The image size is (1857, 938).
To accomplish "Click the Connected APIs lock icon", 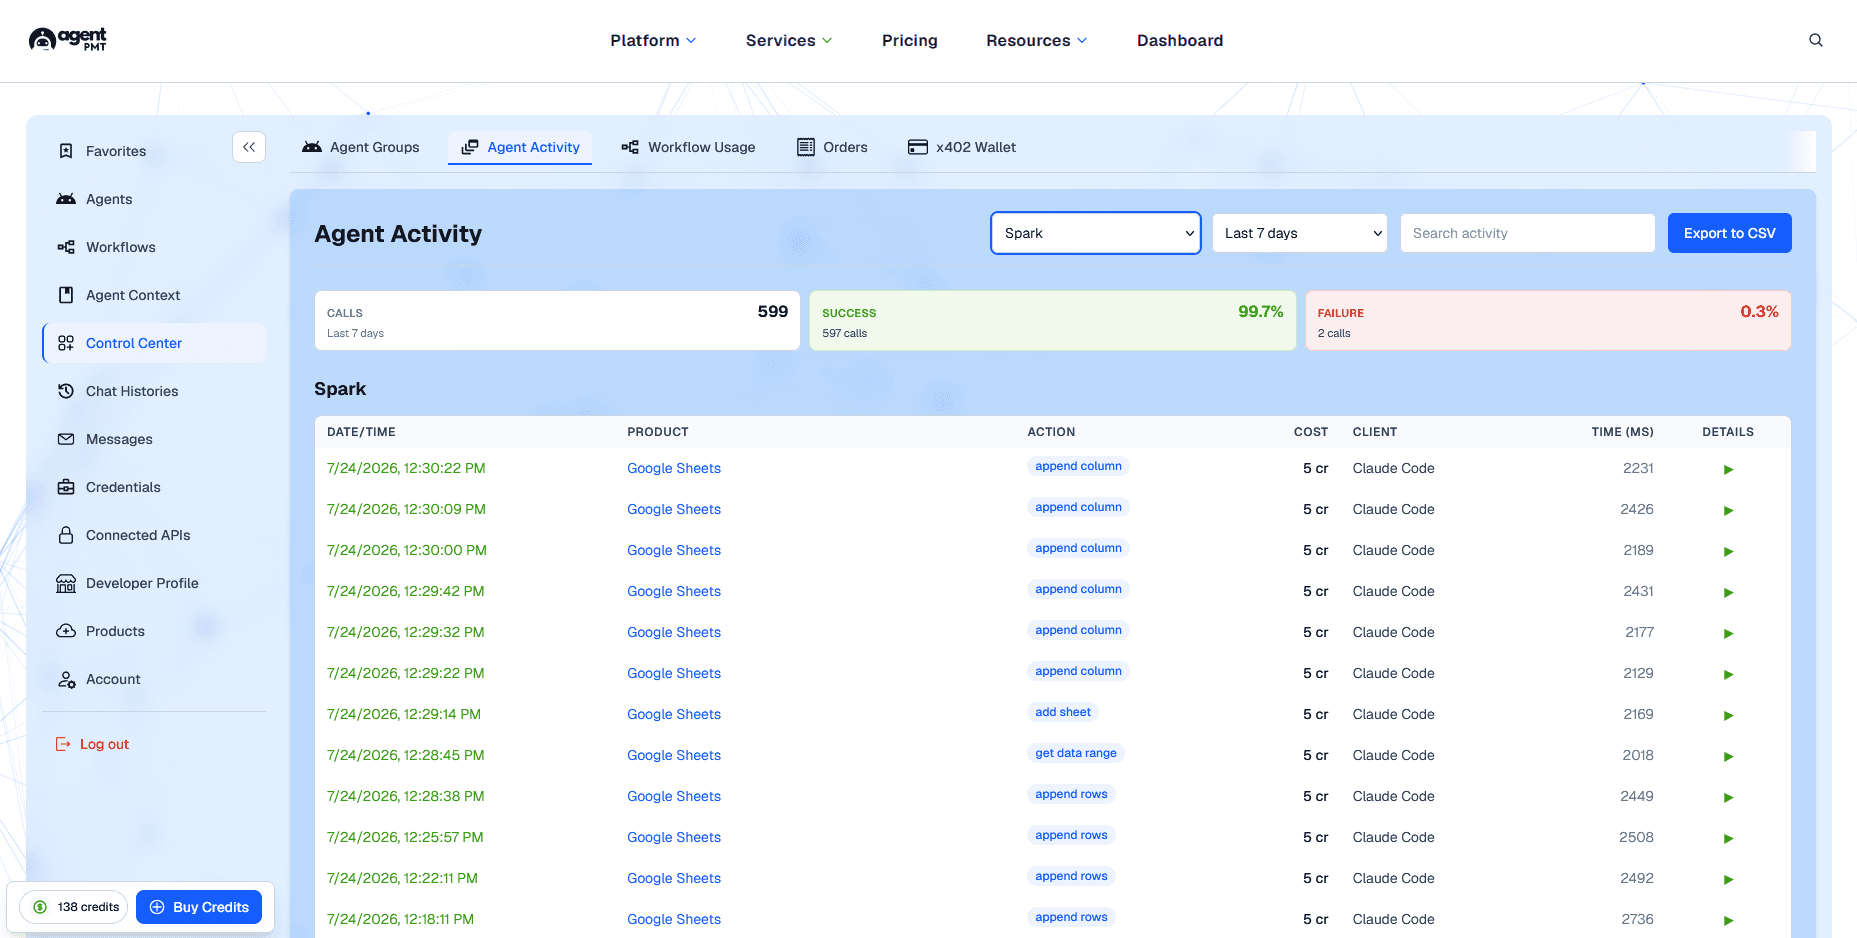I will coord(66,535).
